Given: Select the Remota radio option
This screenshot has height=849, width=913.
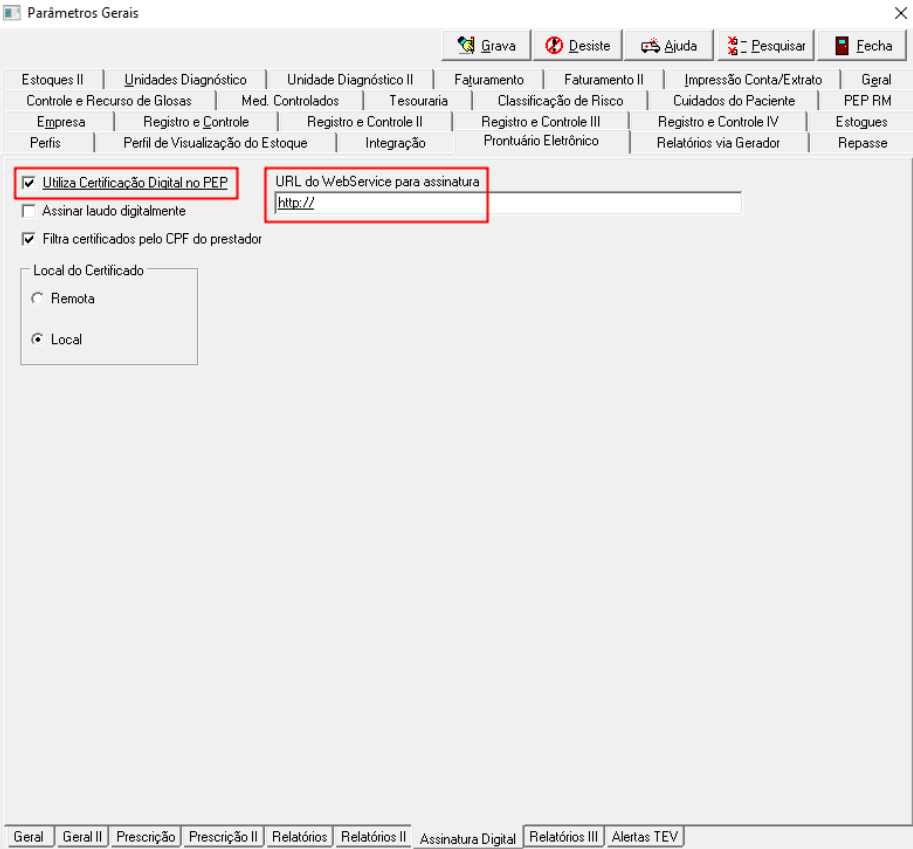Looking at the screenshot, I should pos(37,298).
